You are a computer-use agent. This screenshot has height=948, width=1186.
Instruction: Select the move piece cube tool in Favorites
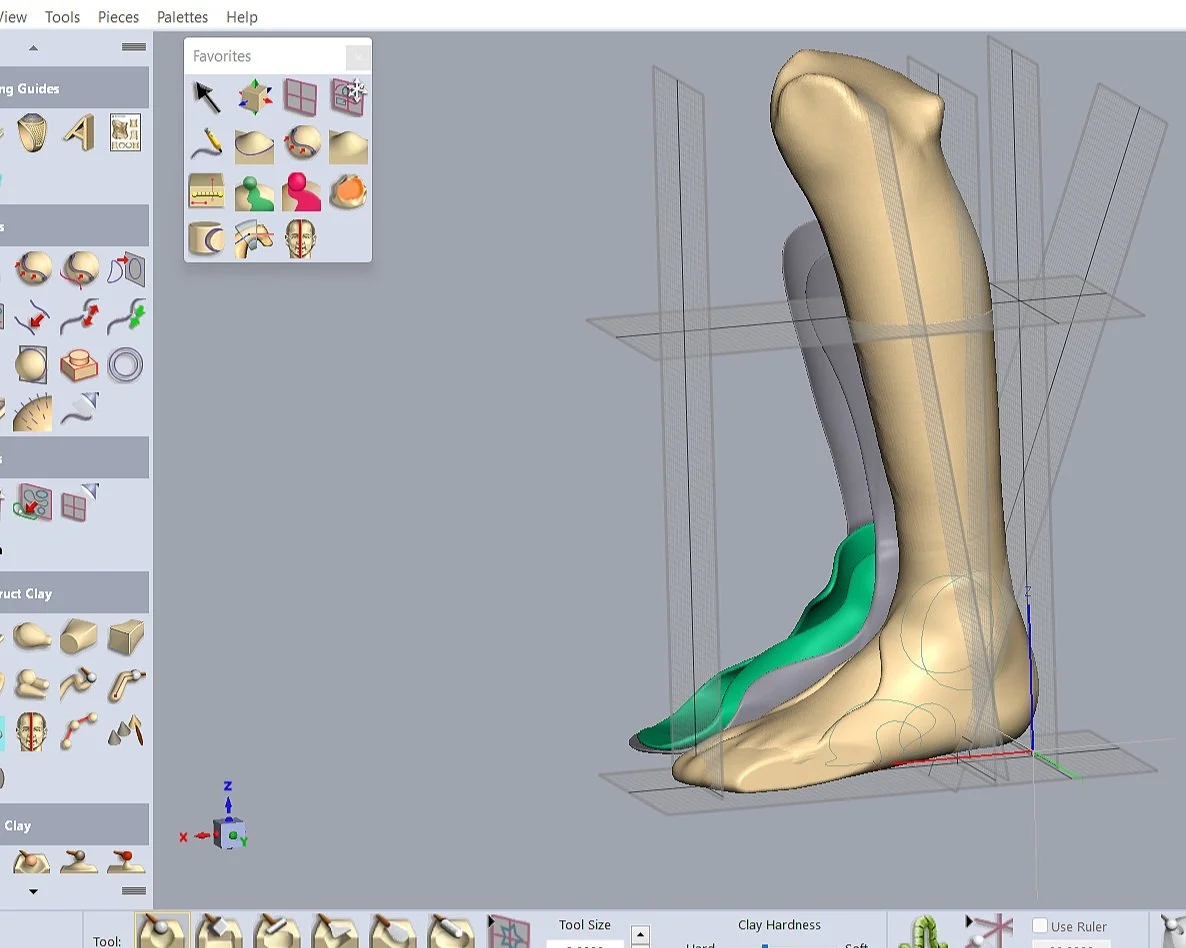tap(253, 95)
